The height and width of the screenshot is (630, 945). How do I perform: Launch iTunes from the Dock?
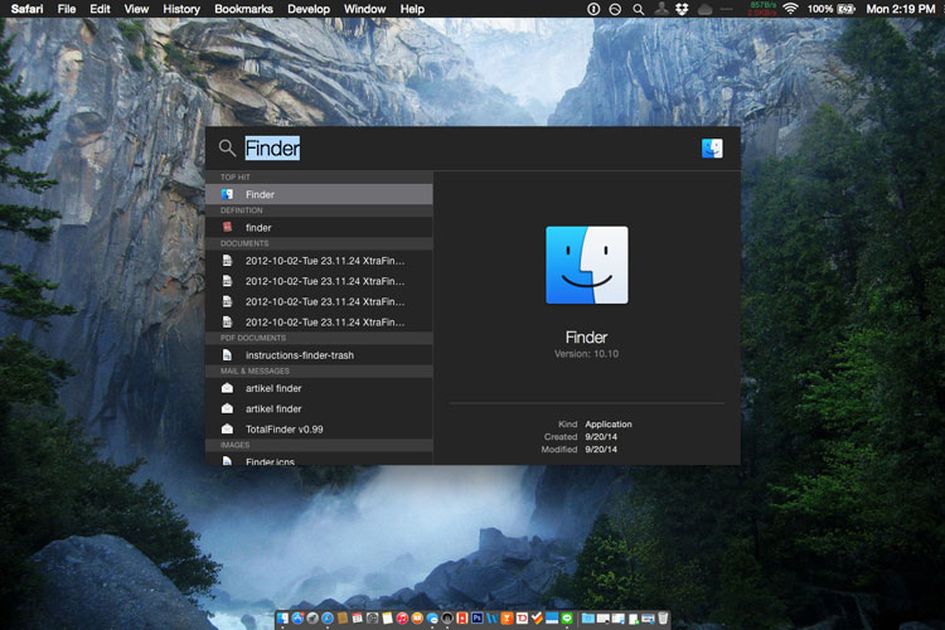[403, 618]
